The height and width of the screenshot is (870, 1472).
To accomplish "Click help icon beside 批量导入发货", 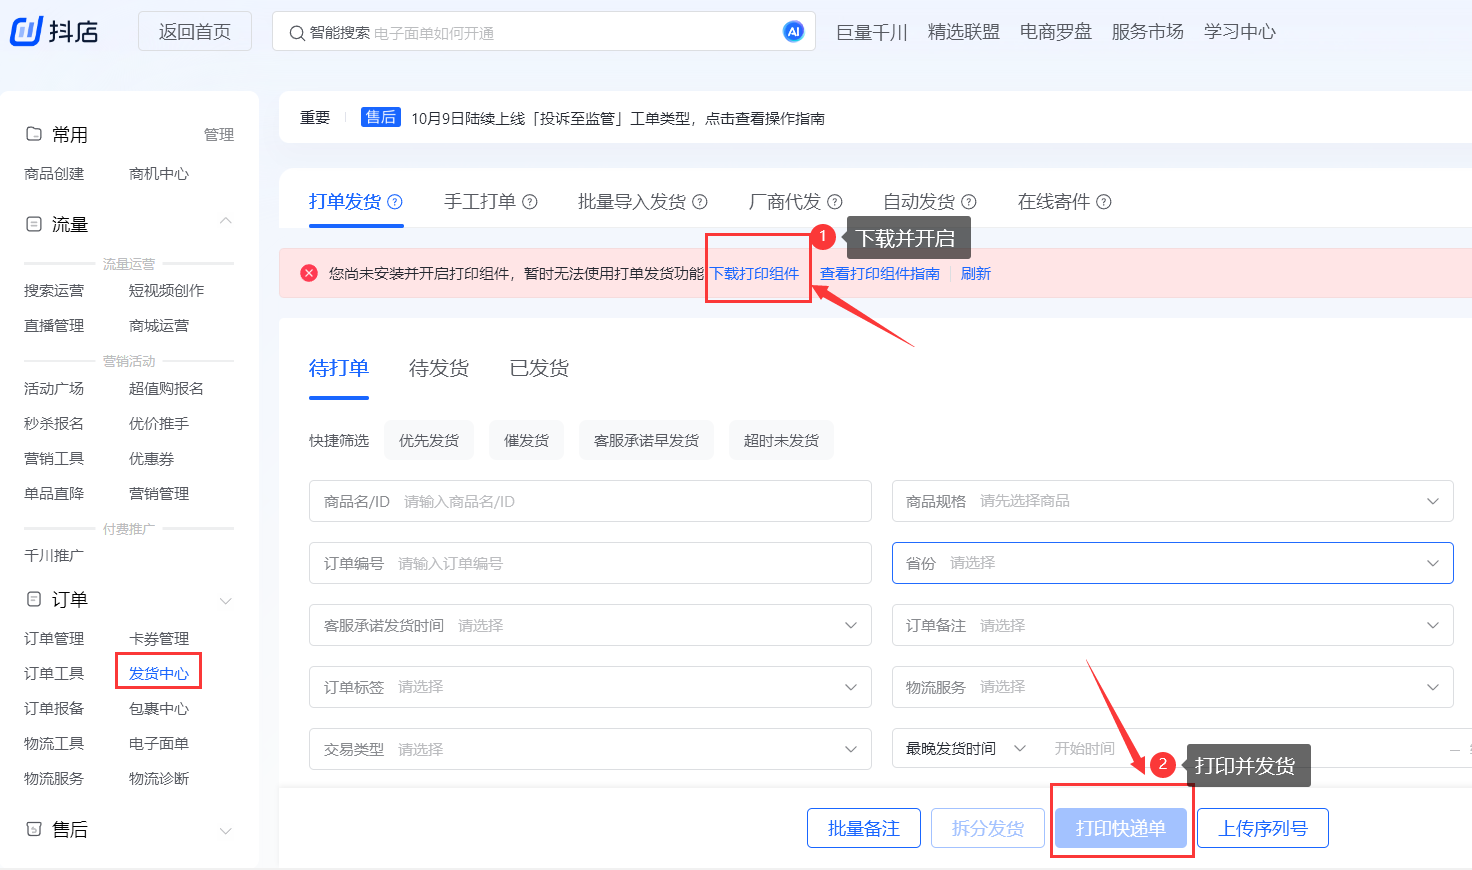I will 700,202.
